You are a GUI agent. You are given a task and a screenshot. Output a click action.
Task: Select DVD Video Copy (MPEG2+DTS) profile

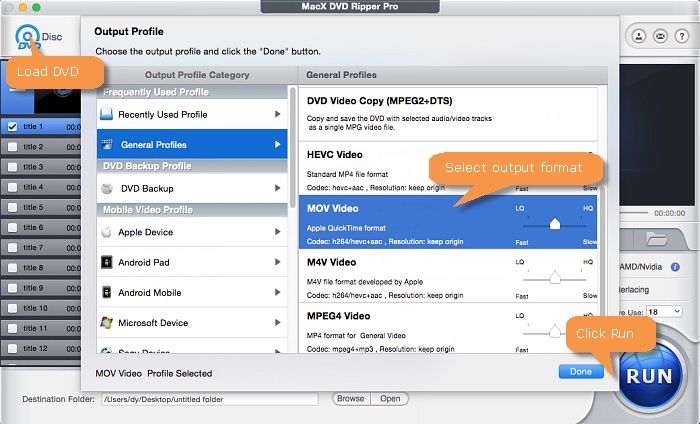pos(448,114)
